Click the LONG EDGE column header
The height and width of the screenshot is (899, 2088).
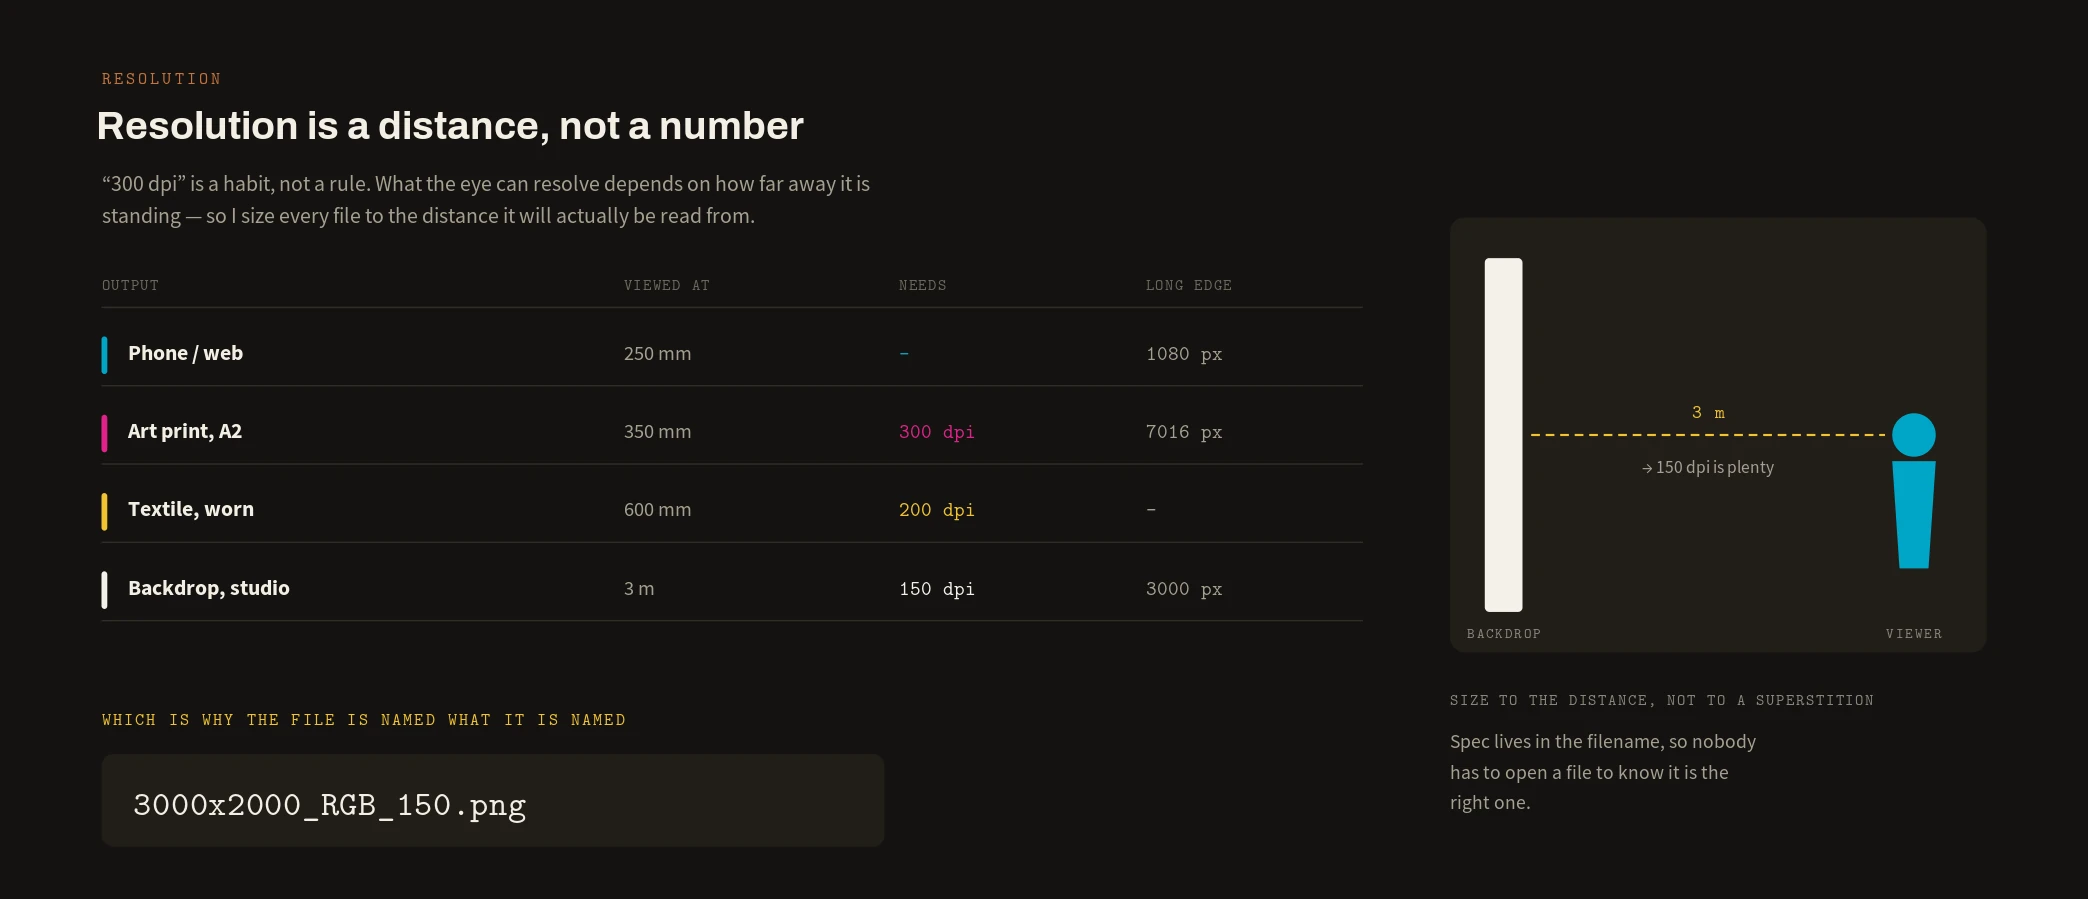1189,285
